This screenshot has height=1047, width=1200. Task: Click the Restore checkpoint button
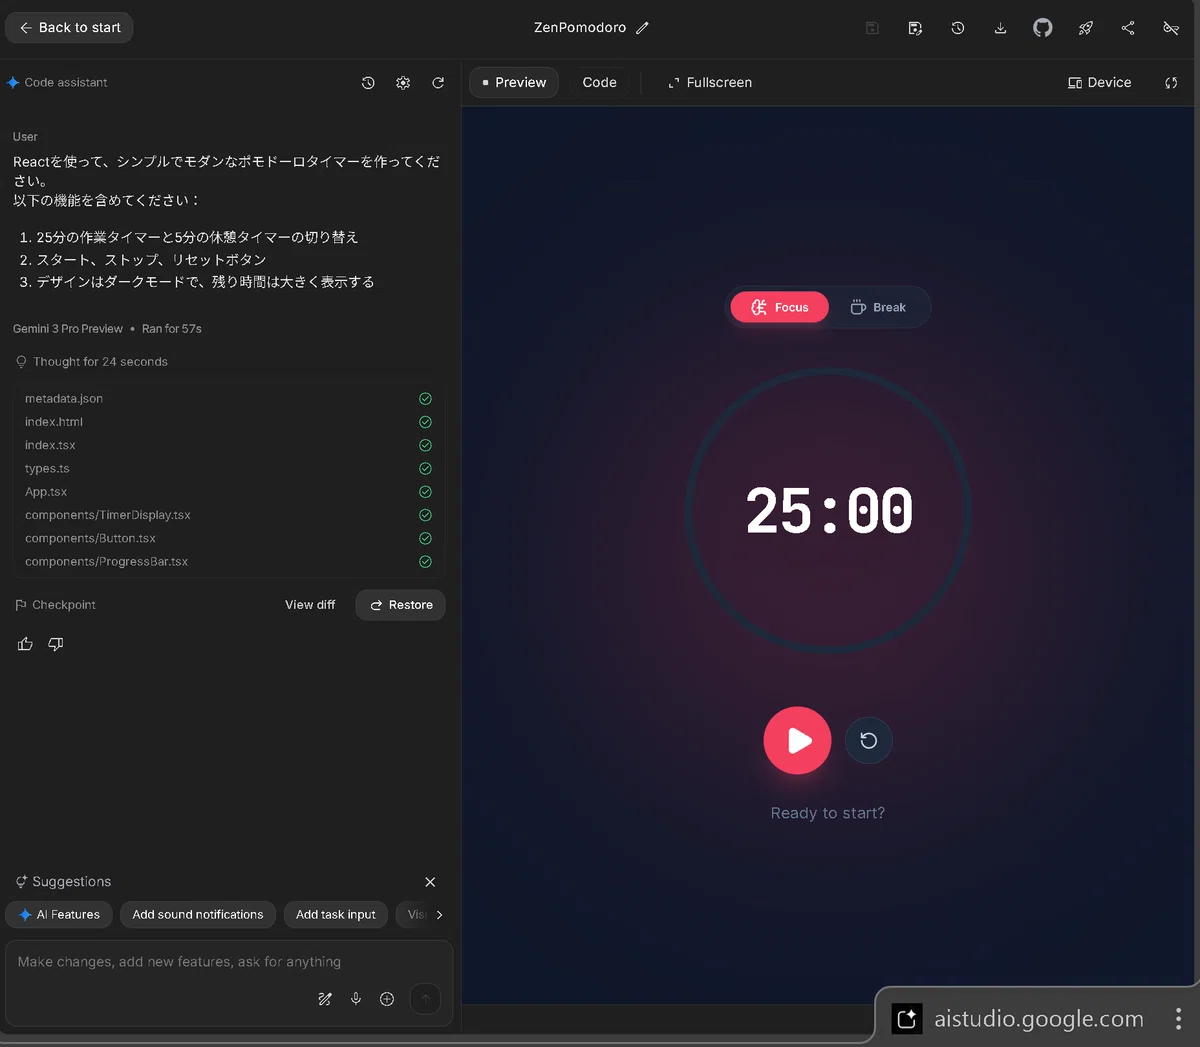pyautogui.click(x=401, y=605)
